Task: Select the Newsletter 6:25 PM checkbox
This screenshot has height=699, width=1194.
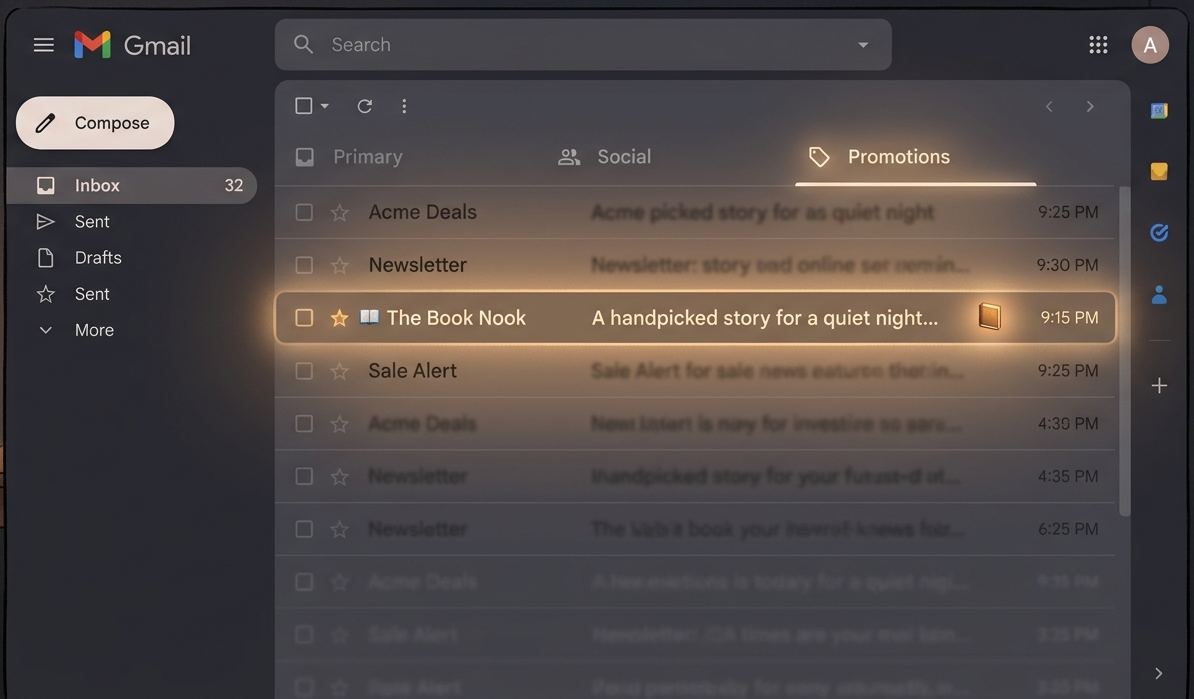Action: pyautogui.click(x=304, y=529)
